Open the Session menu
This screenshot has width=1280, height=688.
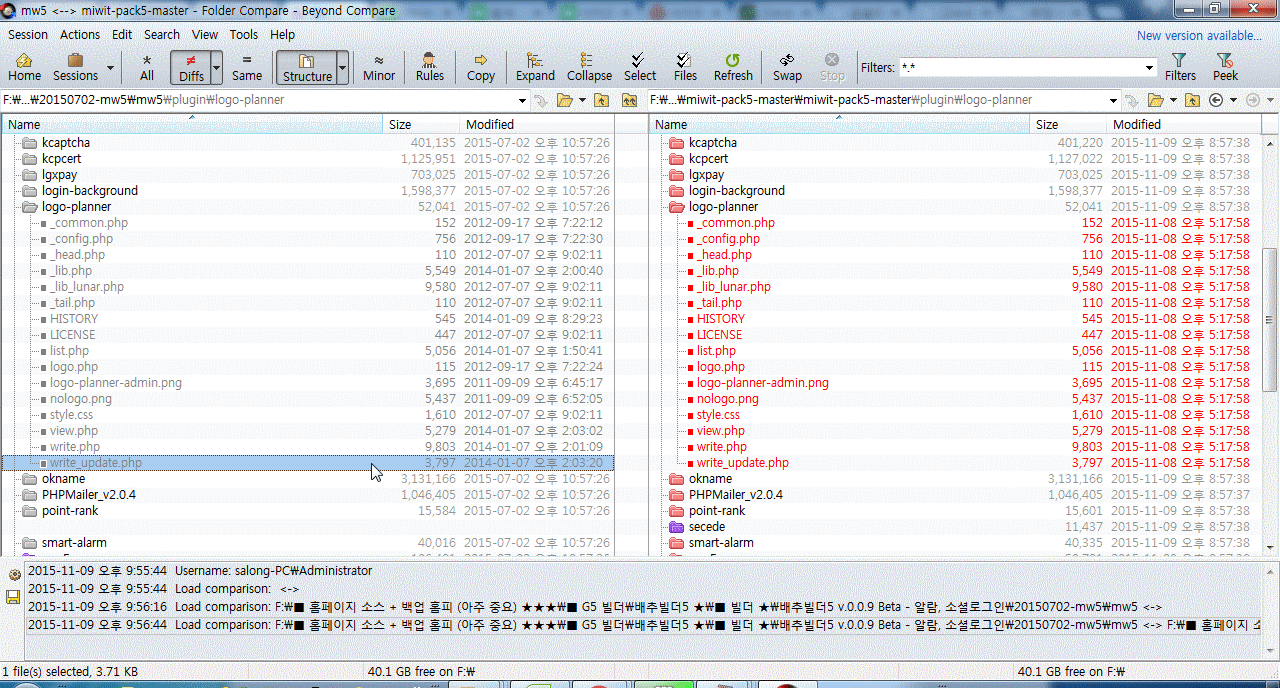(28, 34)
